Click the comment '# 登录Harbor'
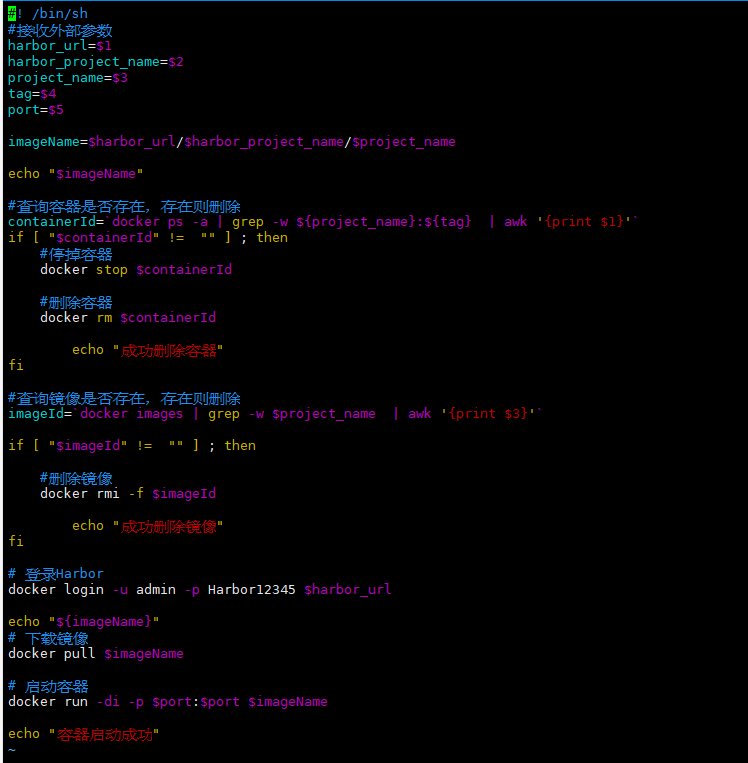The height and width of the screenshot is (763, 748). tap(56, 574)
